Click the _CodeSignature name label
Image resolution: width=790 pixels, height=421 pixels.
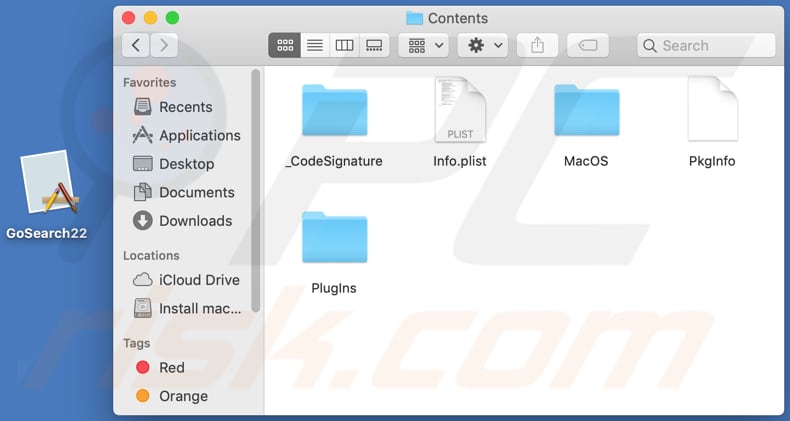[x=335, y=161]
